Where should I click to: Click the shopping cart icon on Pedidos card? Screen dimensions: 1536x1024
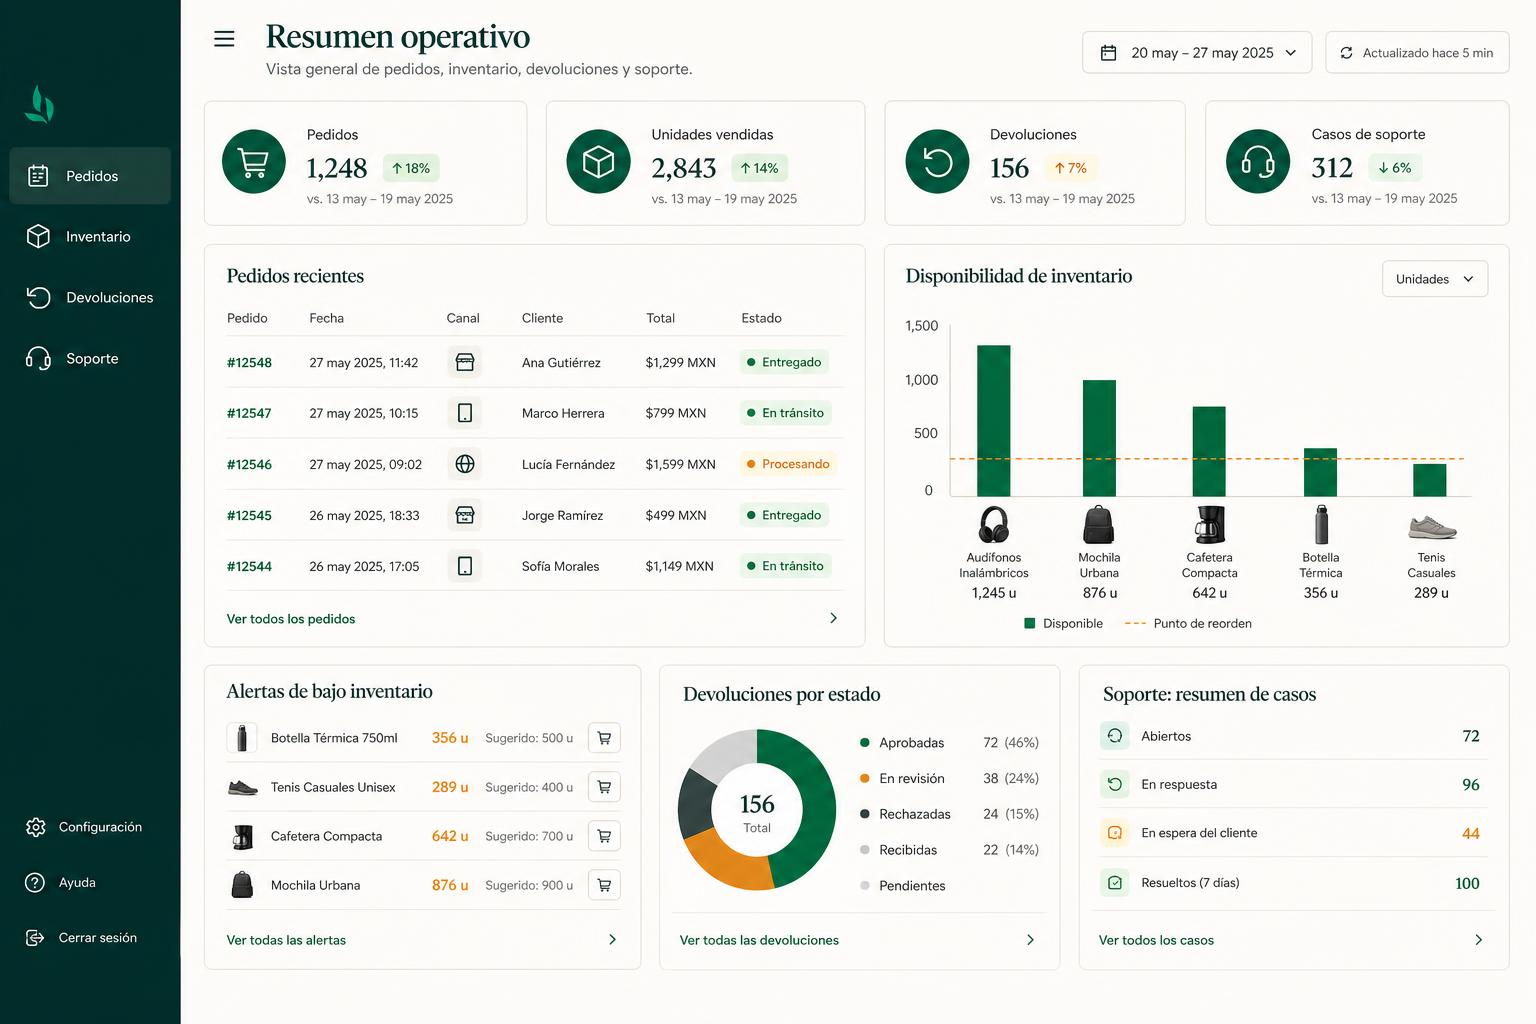[x=254, y=162]
